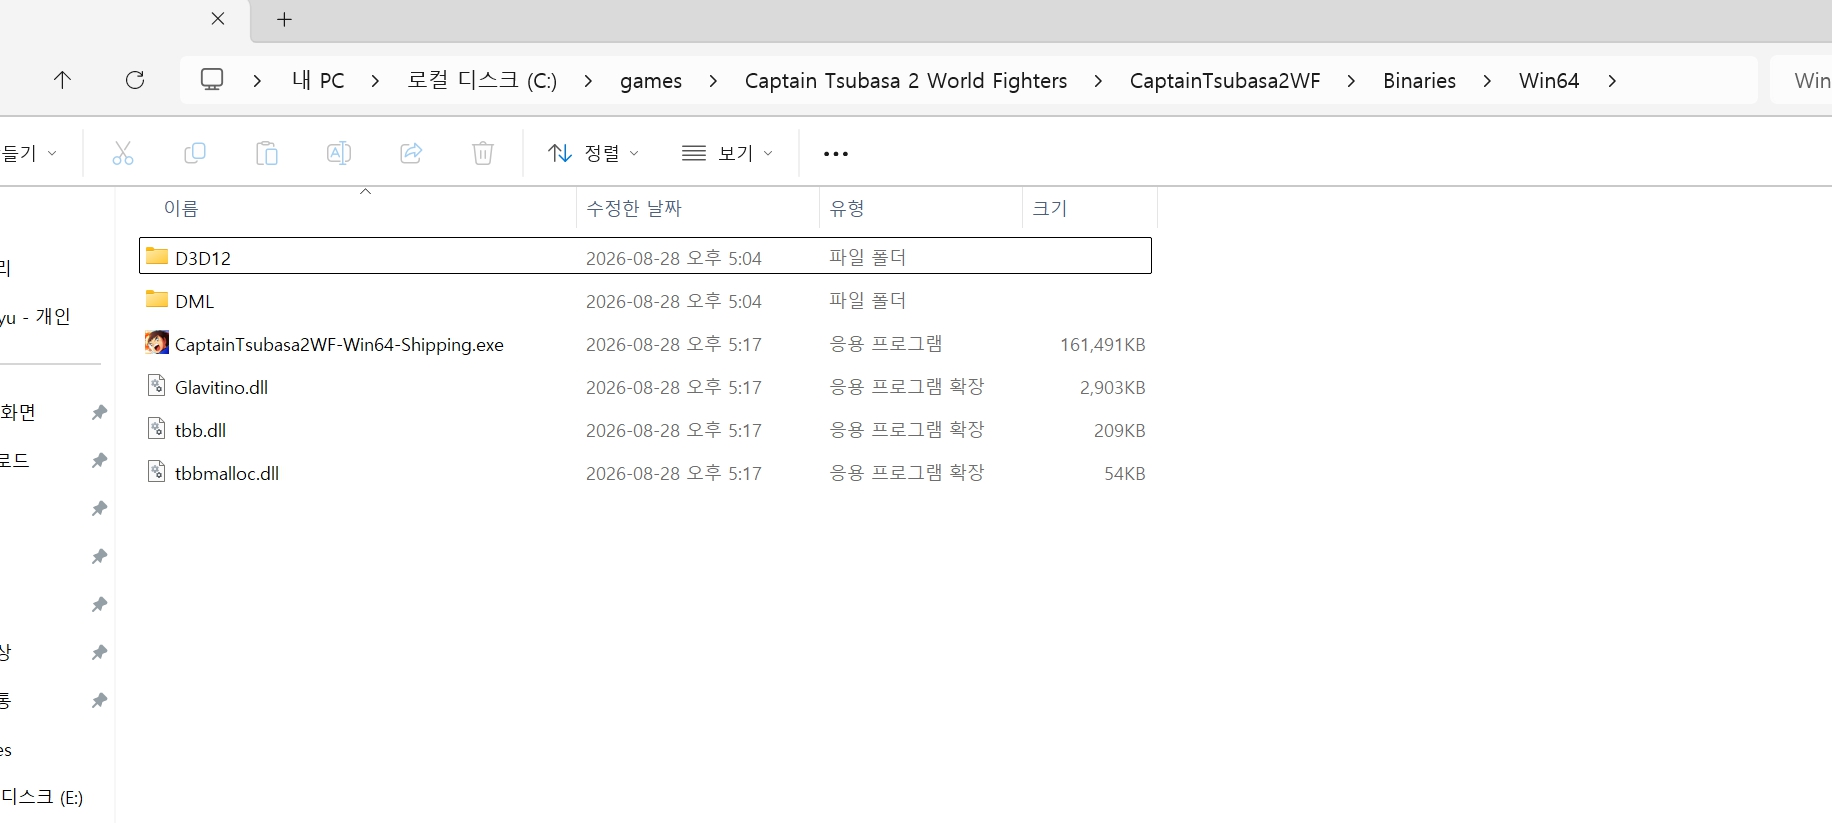Expand chevron after 로컬 디스크 (C:)

tap(588, 81)
